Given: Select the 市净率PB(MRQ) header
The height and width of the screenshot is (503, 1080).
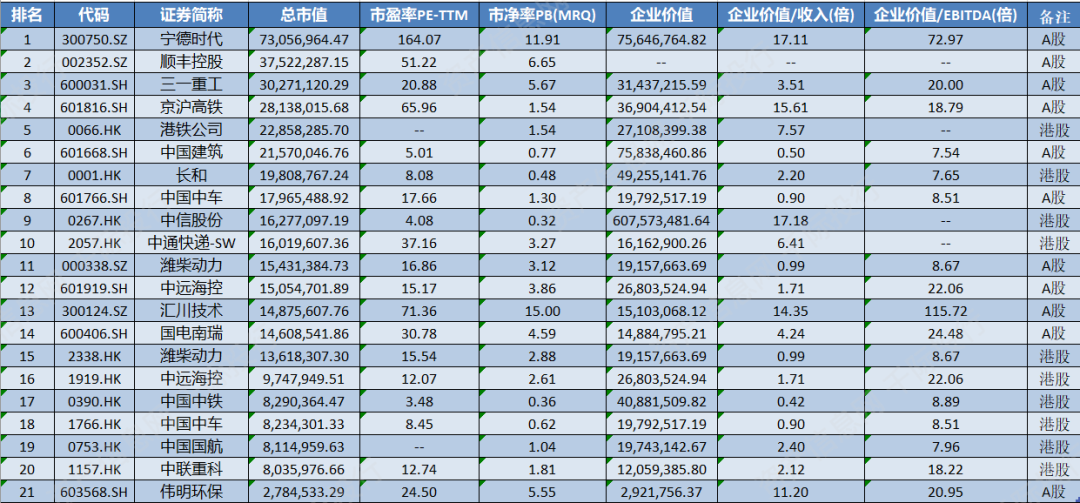Looking at the screenshot, I should pyautogui.click(x=542, y=16).
